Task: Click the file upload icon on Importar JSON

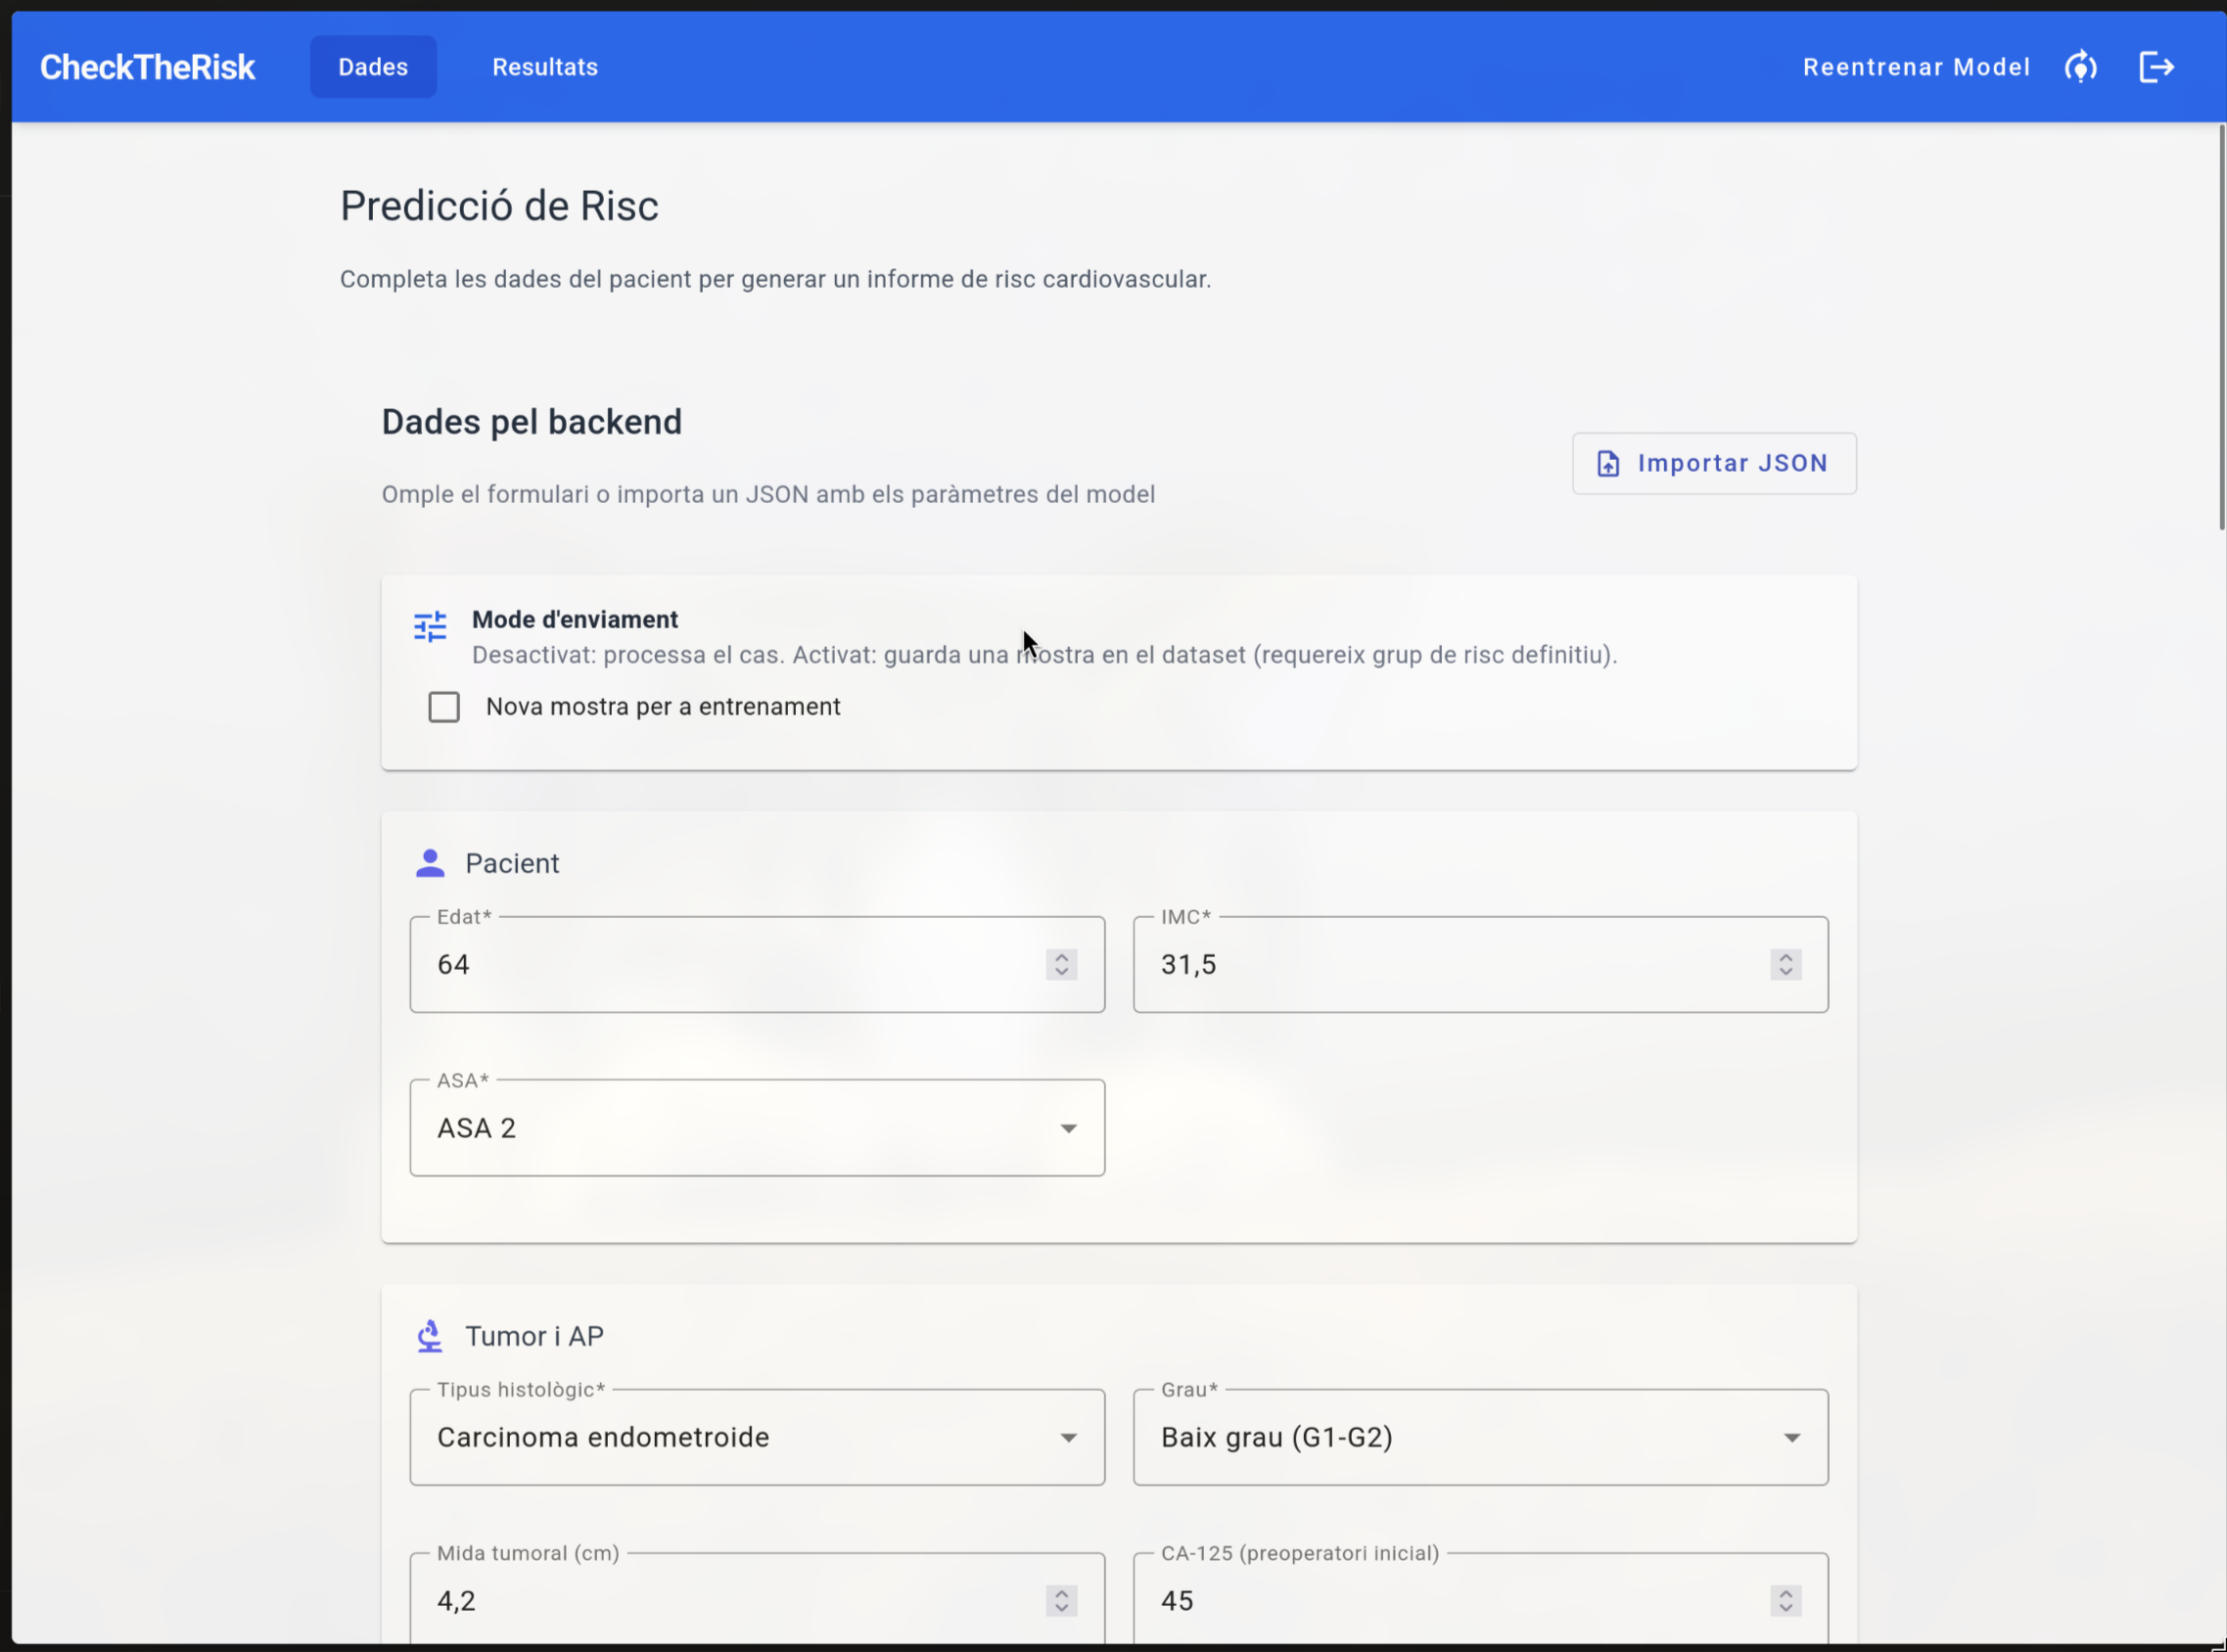Action: click(x=1607, y=464)
